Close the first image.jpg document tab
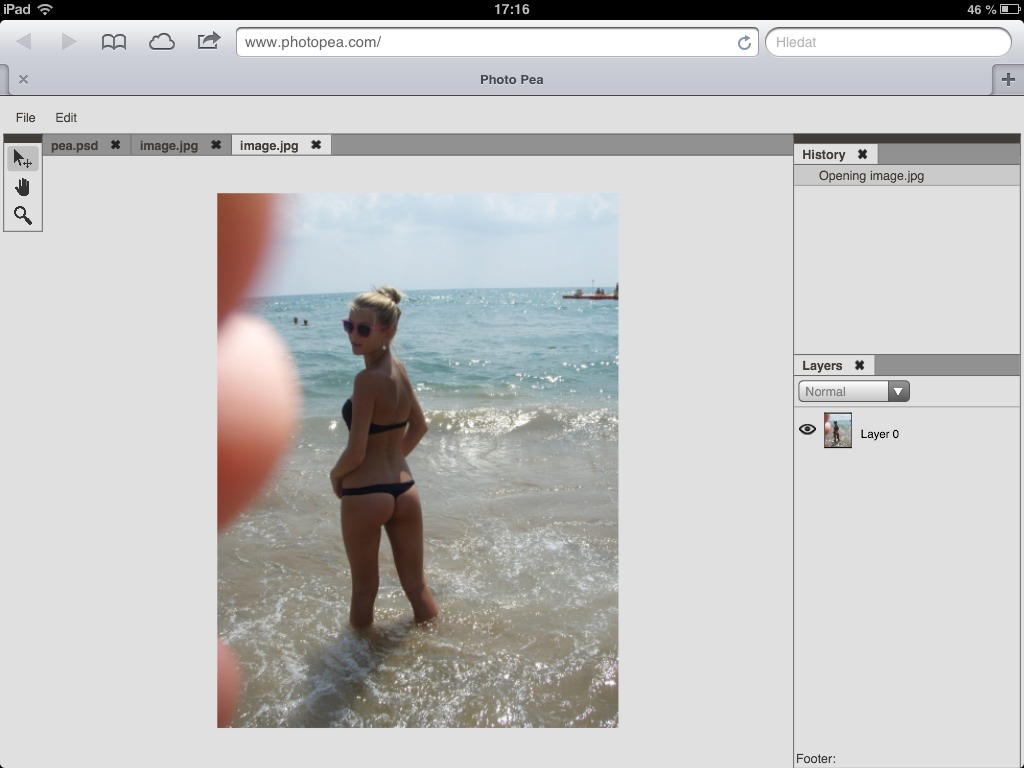The image size is (1024, 768). (x=216, y=145)
